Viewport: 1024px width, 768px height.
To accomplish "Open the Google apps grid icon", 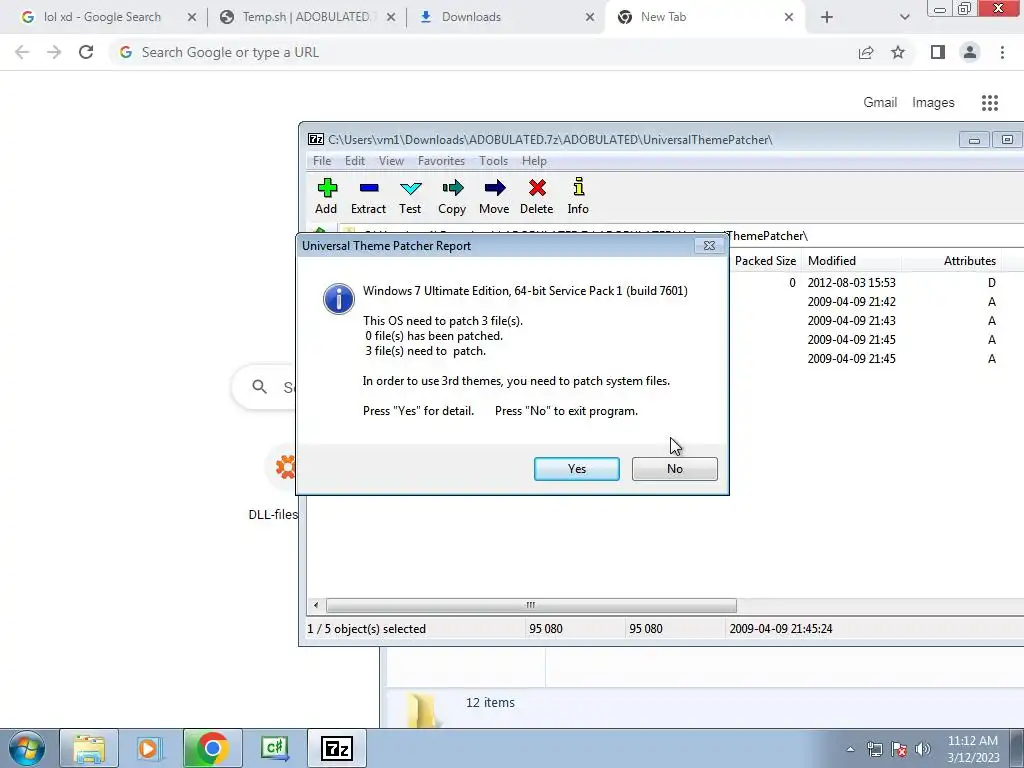I will click(x=990, y=103).
